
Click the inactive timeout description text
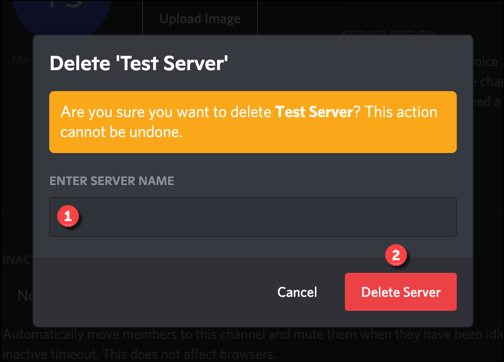click(253, 344)
